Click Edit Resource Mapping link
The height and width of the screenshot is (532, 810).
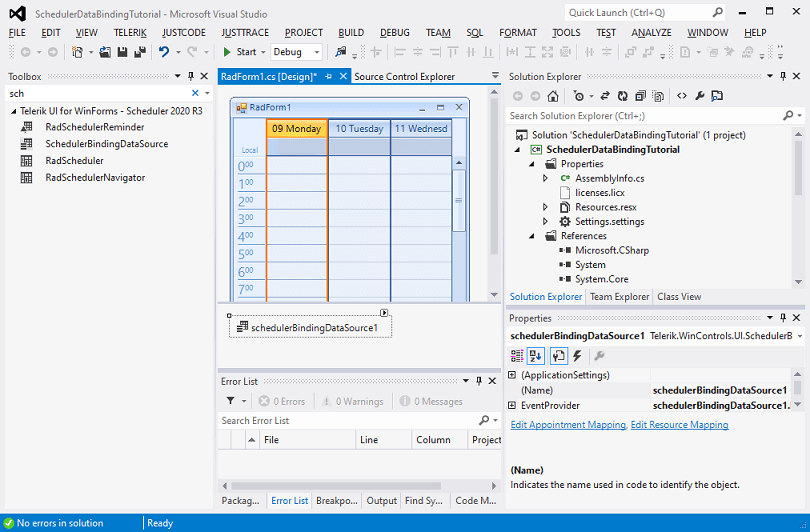pyautogui.click(x=679, y=425)
